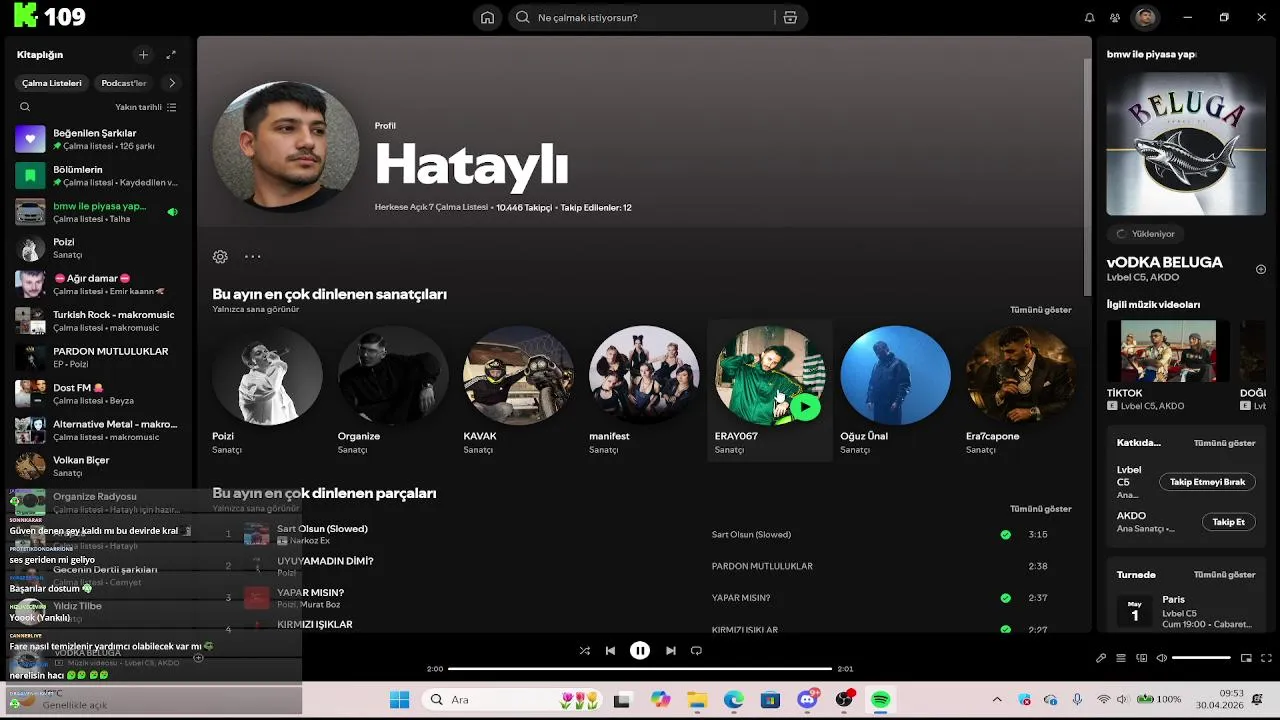Open the miniplayer icon
This screenshot has width=1280, height=720.
tap(1246, 658)
